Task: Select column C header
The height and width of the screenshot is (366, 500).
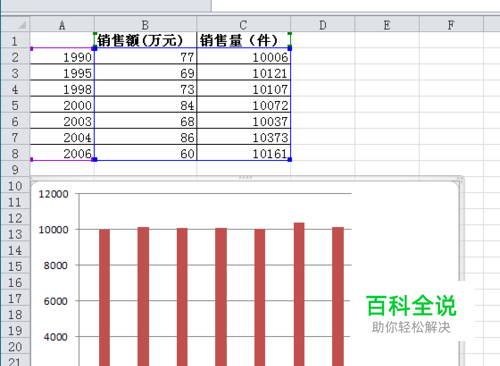Action: [x=243, y=25]
